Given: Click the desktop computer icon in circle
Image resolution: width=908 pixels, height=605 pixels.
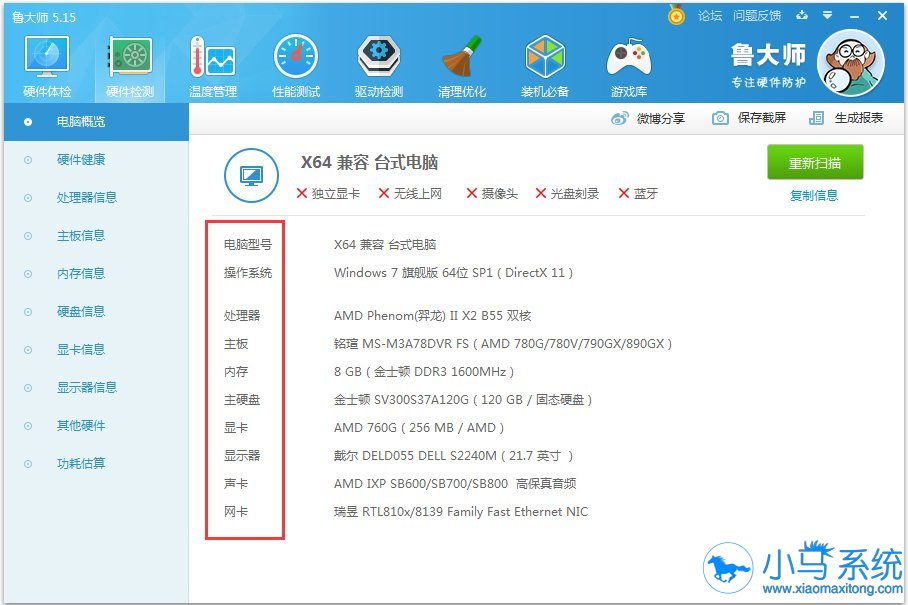Looking at the screenshot, I should coord(251,175).
